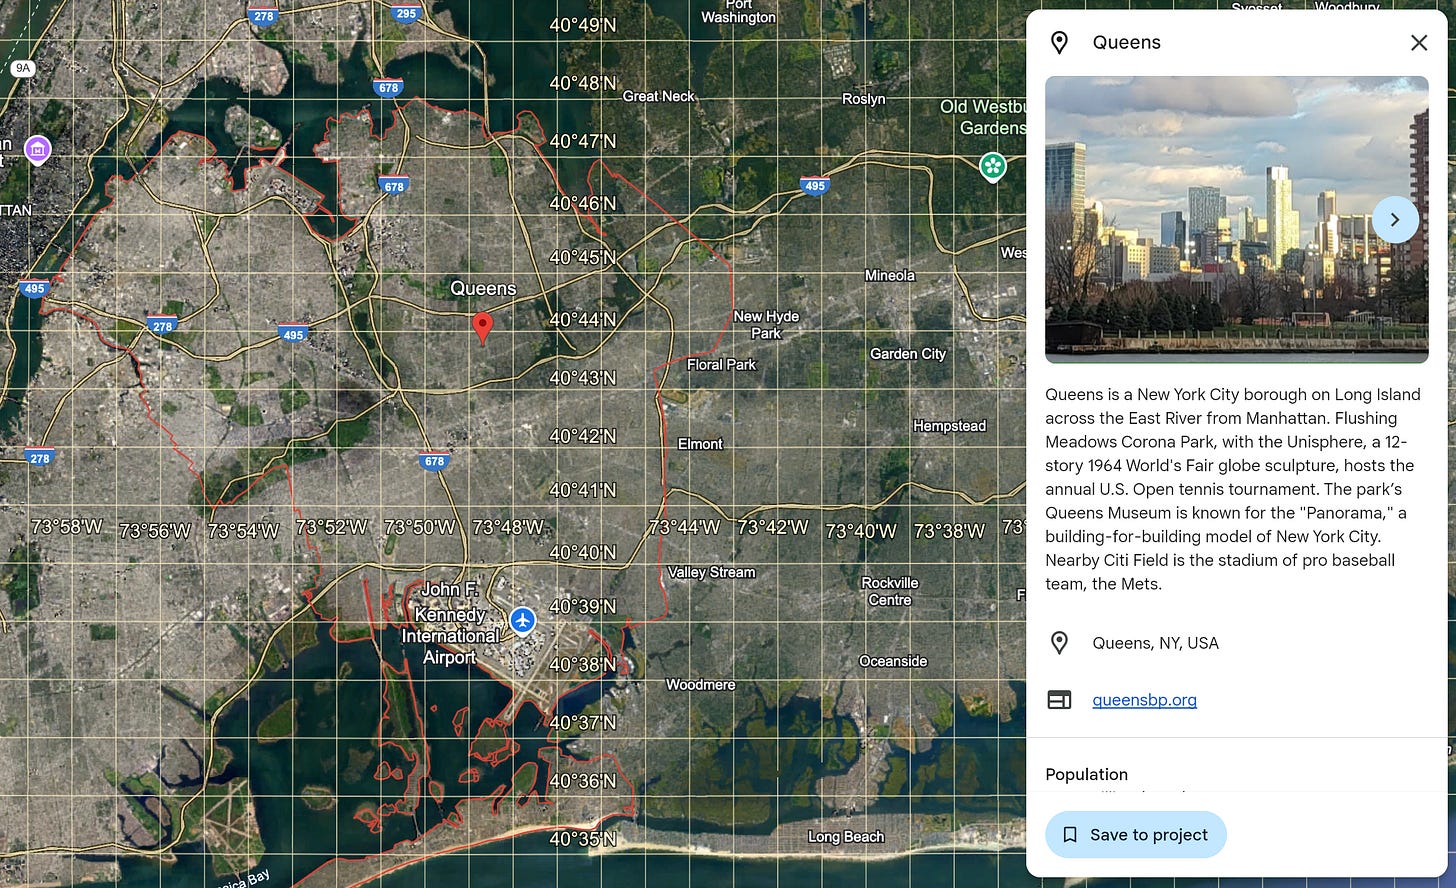The image size is (1456, 888).
Task: Click the pin icon next to Queens, NY, USA
Action: tap(1059, 643)
